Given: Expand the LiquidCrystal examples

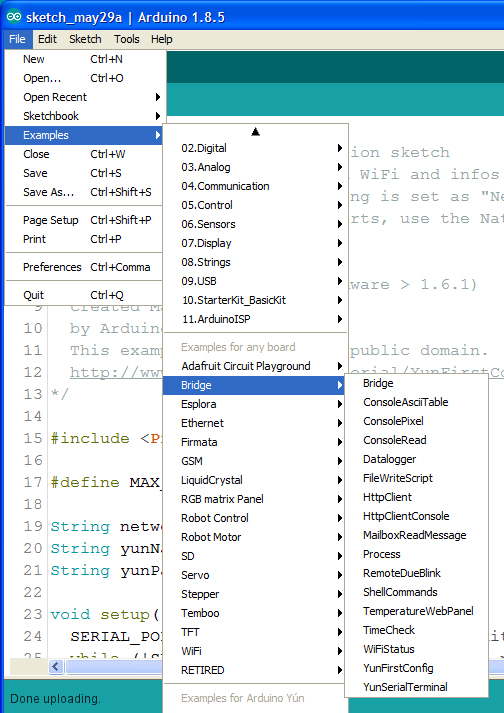Looking at the screenshot, I should click(x=255, y=480).
